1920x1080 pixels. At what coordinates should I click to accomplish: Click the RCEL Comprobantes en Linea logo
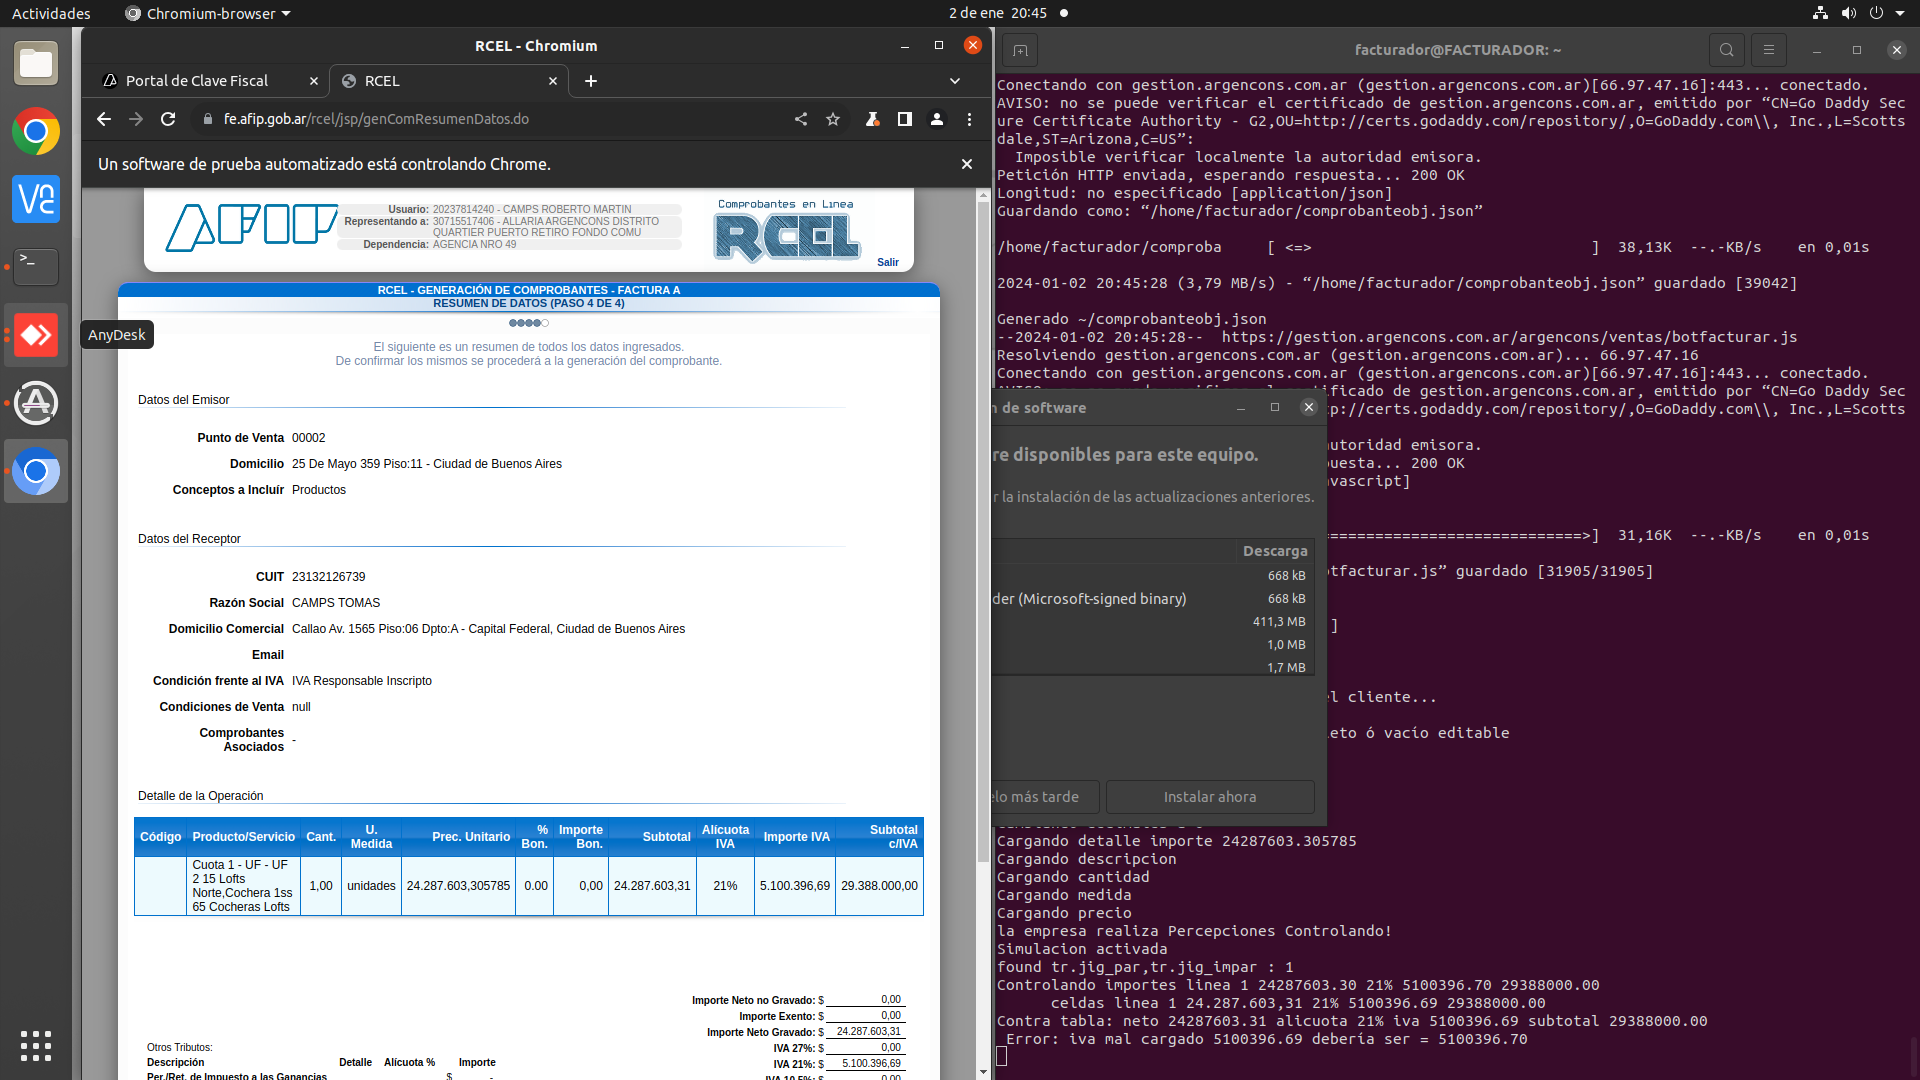click(786, 231)
